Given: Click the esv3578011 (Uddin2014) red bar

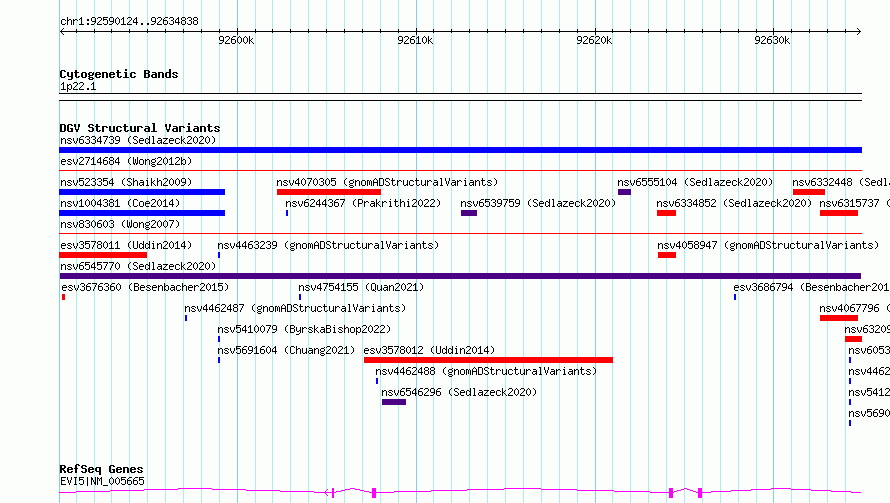Looking at the screenshot, I should click(103, 255).
